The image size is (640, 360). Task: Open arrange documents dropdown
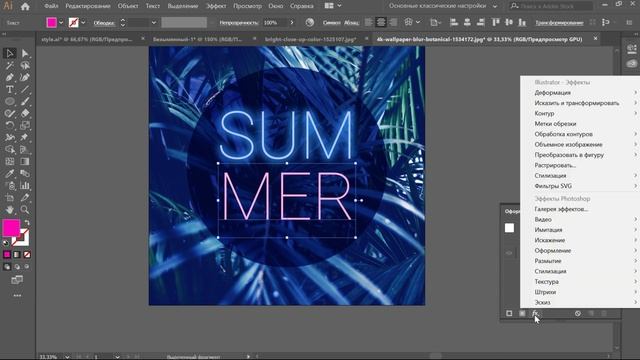(339, 6)
